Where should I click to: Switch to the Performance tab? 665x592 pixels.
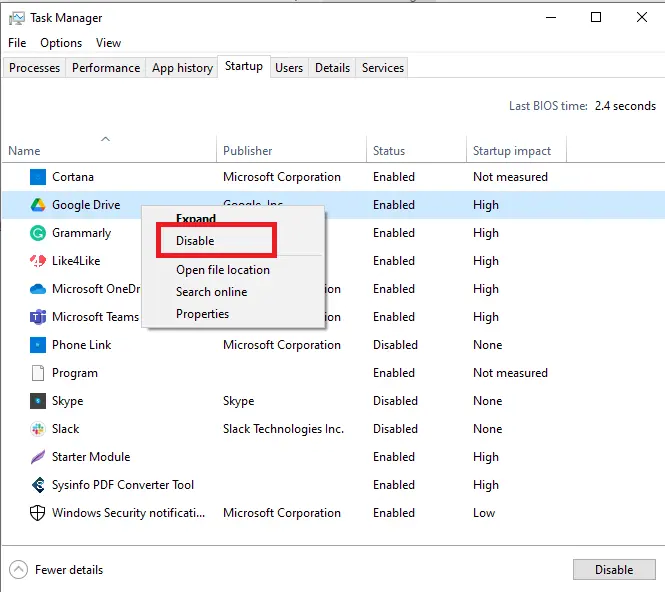[106, 68]
